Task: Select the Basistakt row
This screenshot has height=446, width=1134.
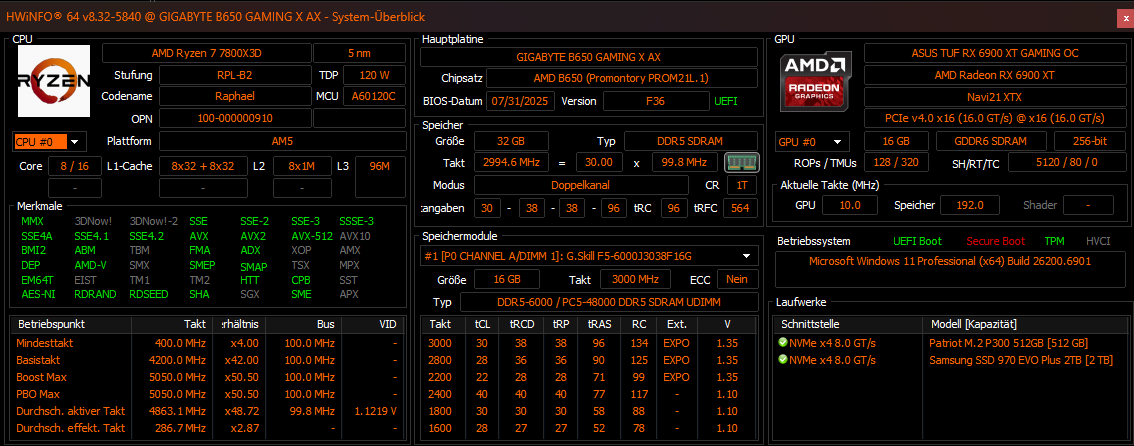Action: click(x=206, y=360)
